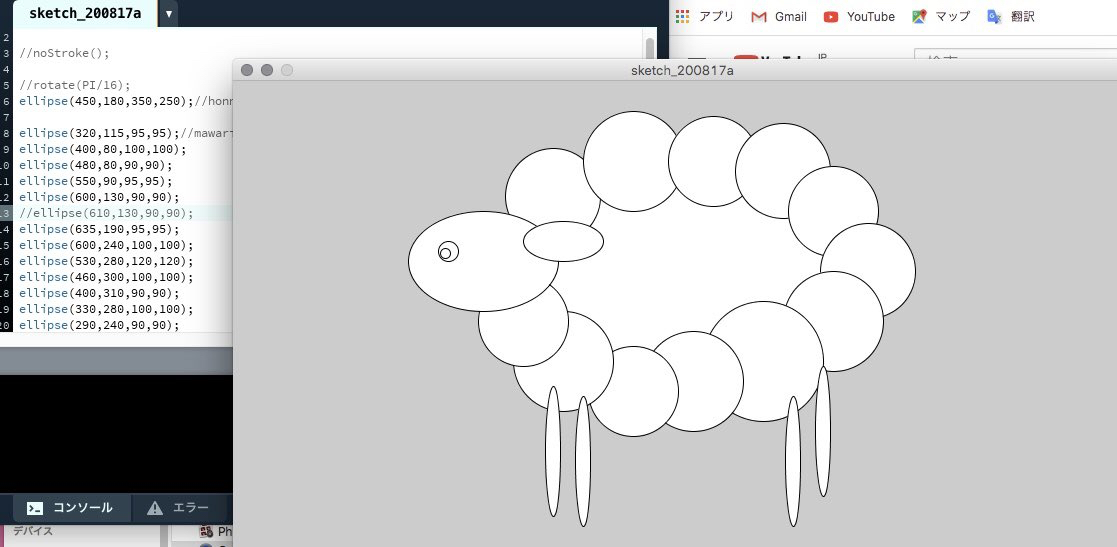1117x547 pixels.
Task: Click the エラー warning triangle icon
Action: (x=155, y=508)
